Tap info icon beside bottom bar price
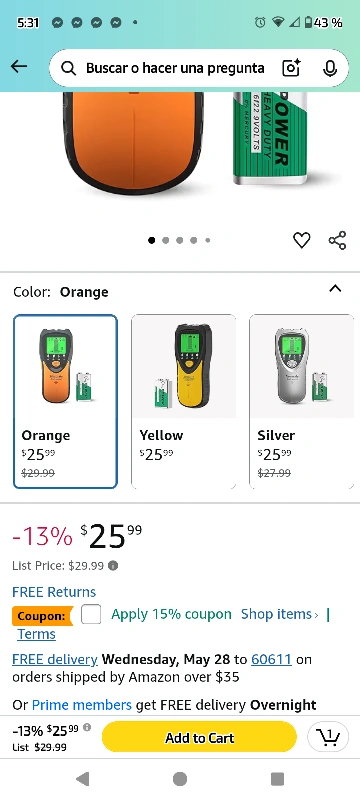Image resolution: width=360 pixels, height=800 pixels. point(87,728)
